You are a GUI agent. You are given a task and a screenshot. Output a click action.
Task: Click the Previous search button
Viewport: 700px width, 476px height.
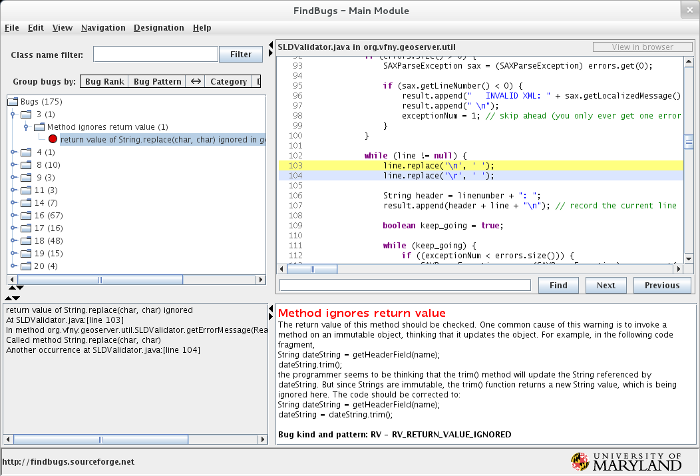point(662,285)
